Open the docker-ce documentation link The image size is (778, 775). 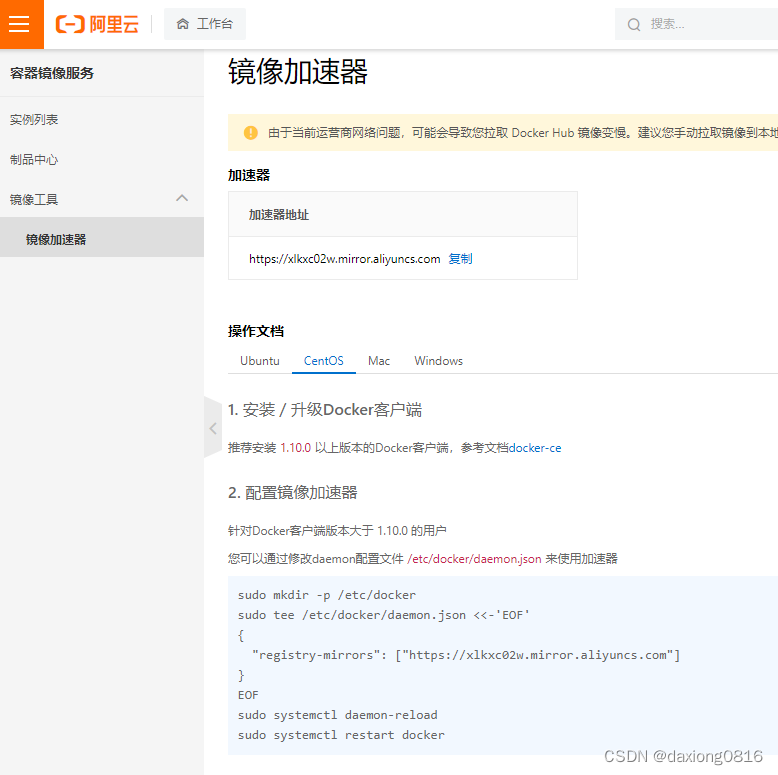(x=535, y=448)
